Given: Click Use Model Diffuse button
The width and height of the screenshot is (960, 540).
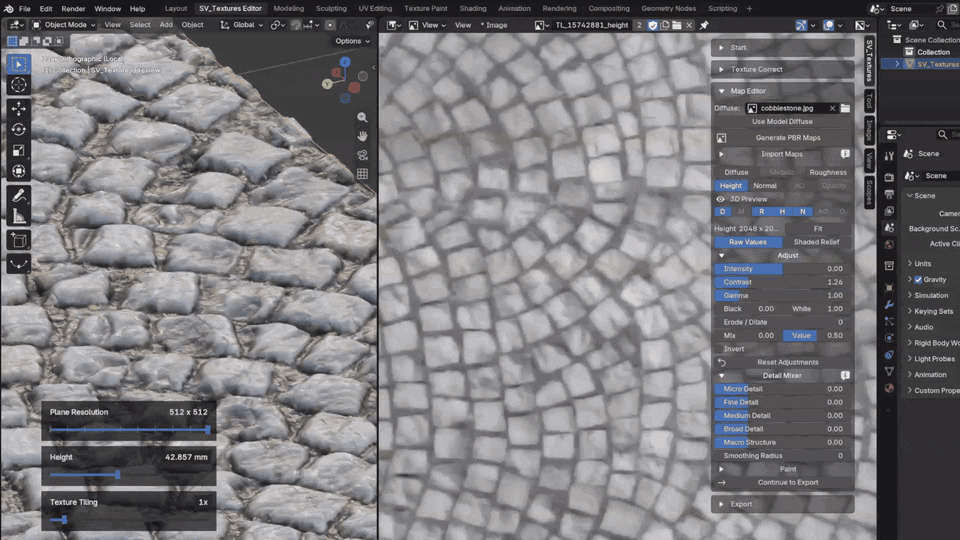Looking at the screenshot, I should [x=782, y=122].
